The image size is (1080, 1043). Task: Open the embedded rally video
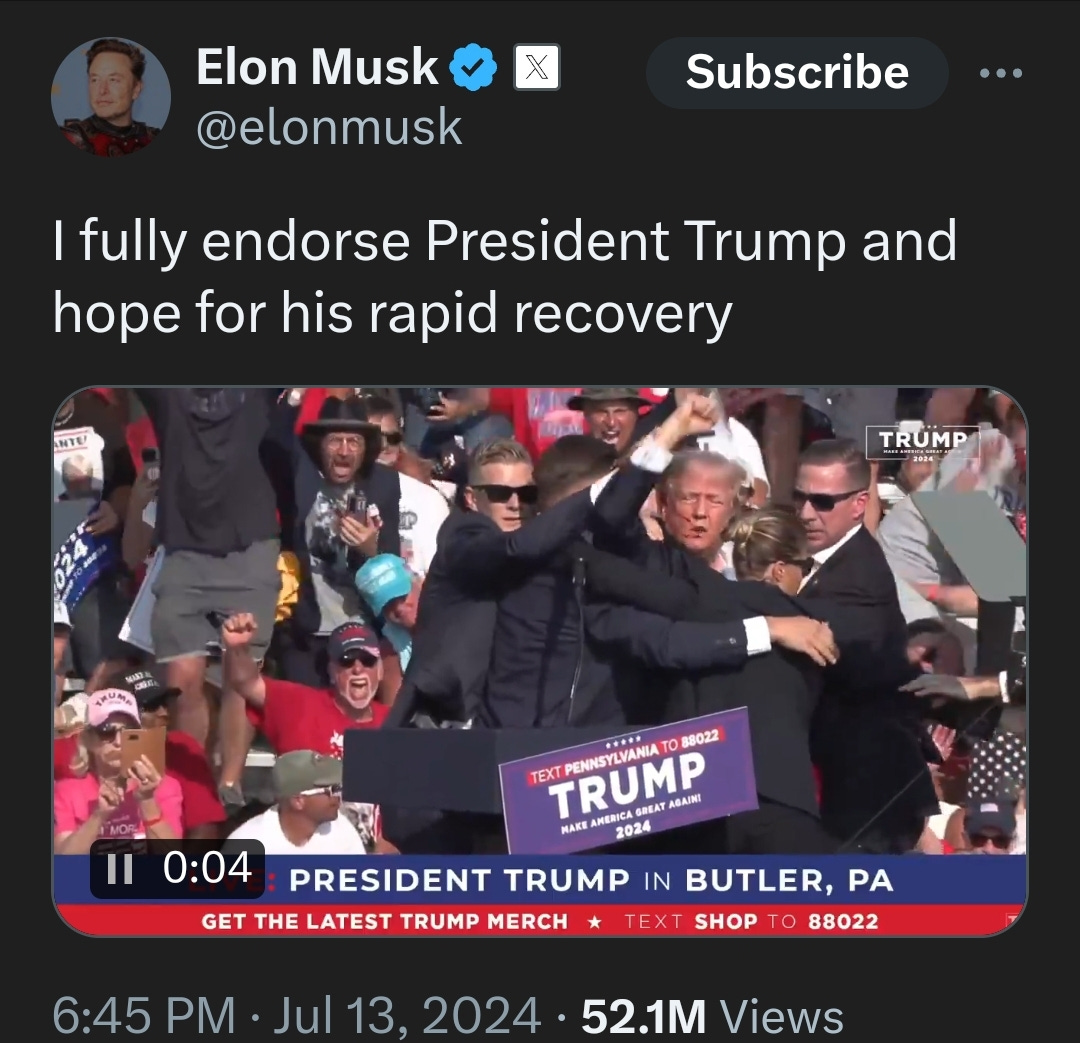coord(540,661)
